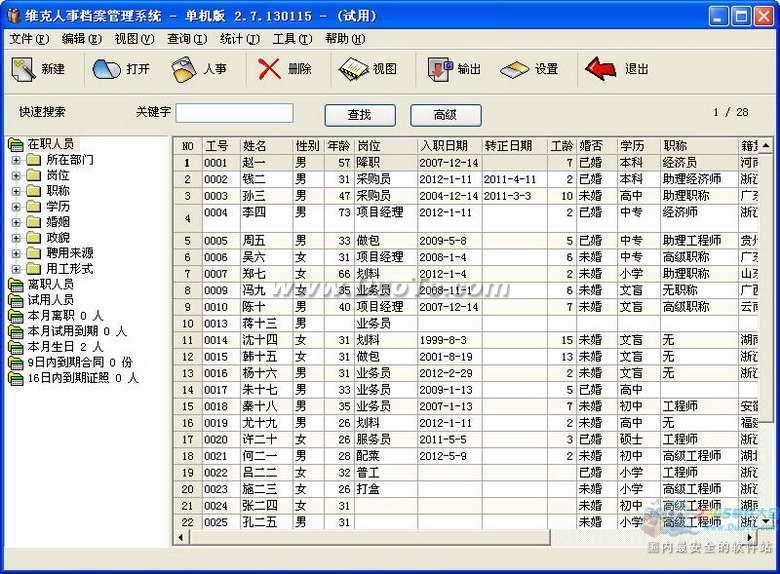This screenshot has width=780, height=574.
Task: Open the 编辑(E) menu
Action: (x=82, y=39)
